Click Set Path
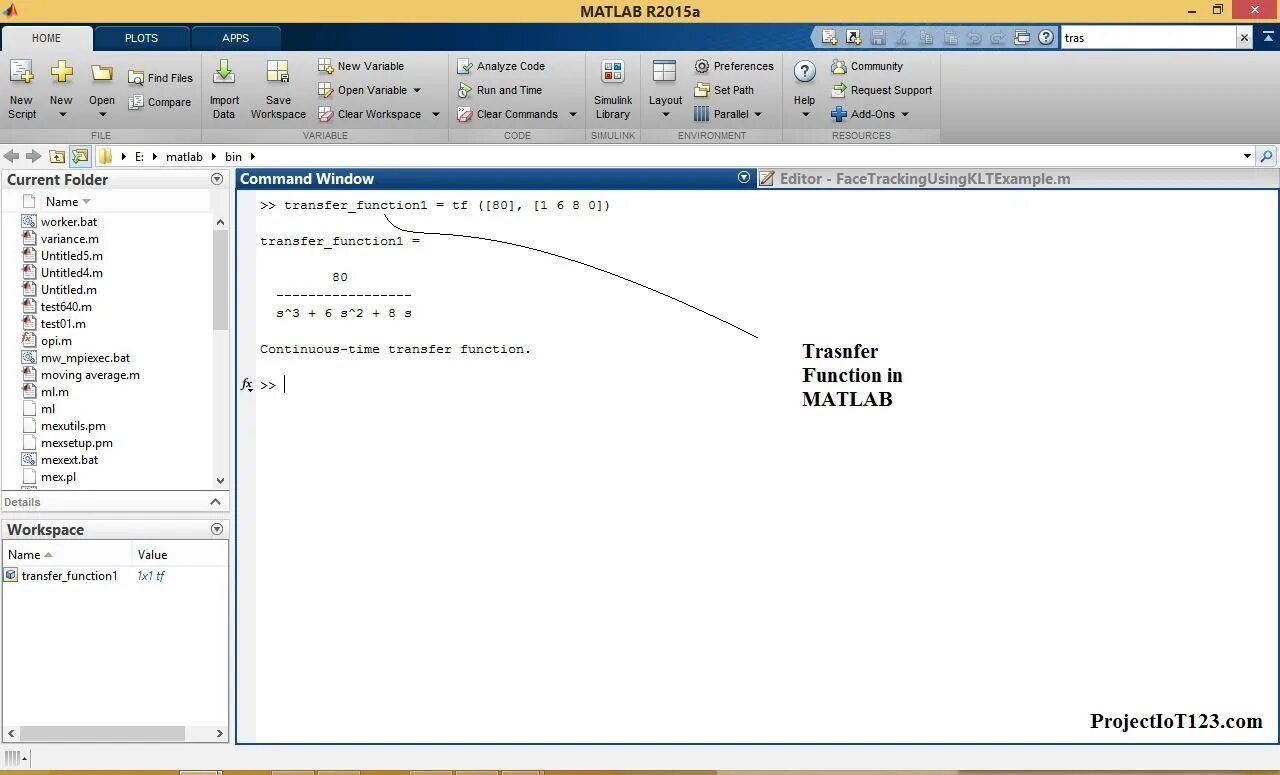 click(724, 90)
